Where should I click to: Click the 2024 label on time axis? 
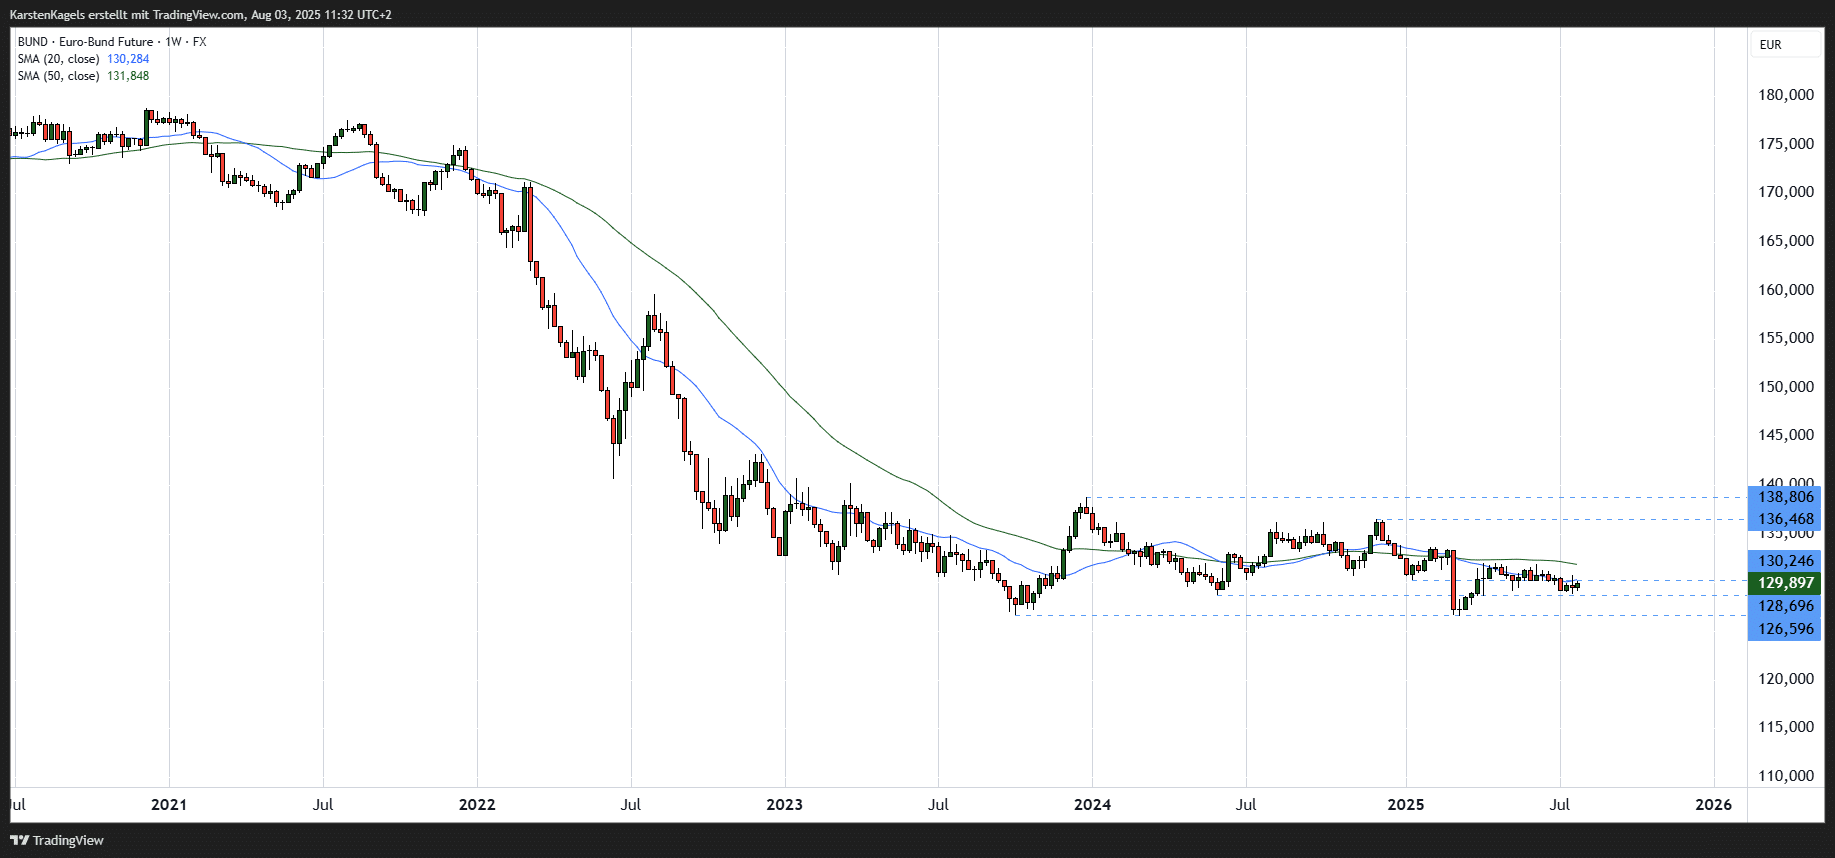click(x=1093, y=805)
